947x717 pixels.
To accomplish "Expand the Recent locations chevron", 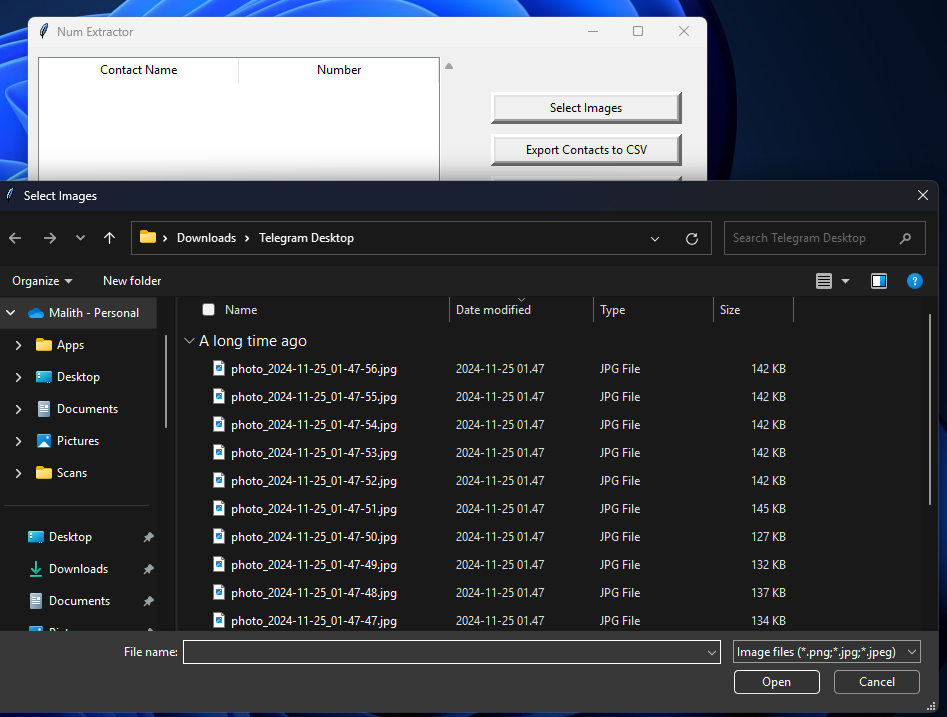I will (80, 238).
